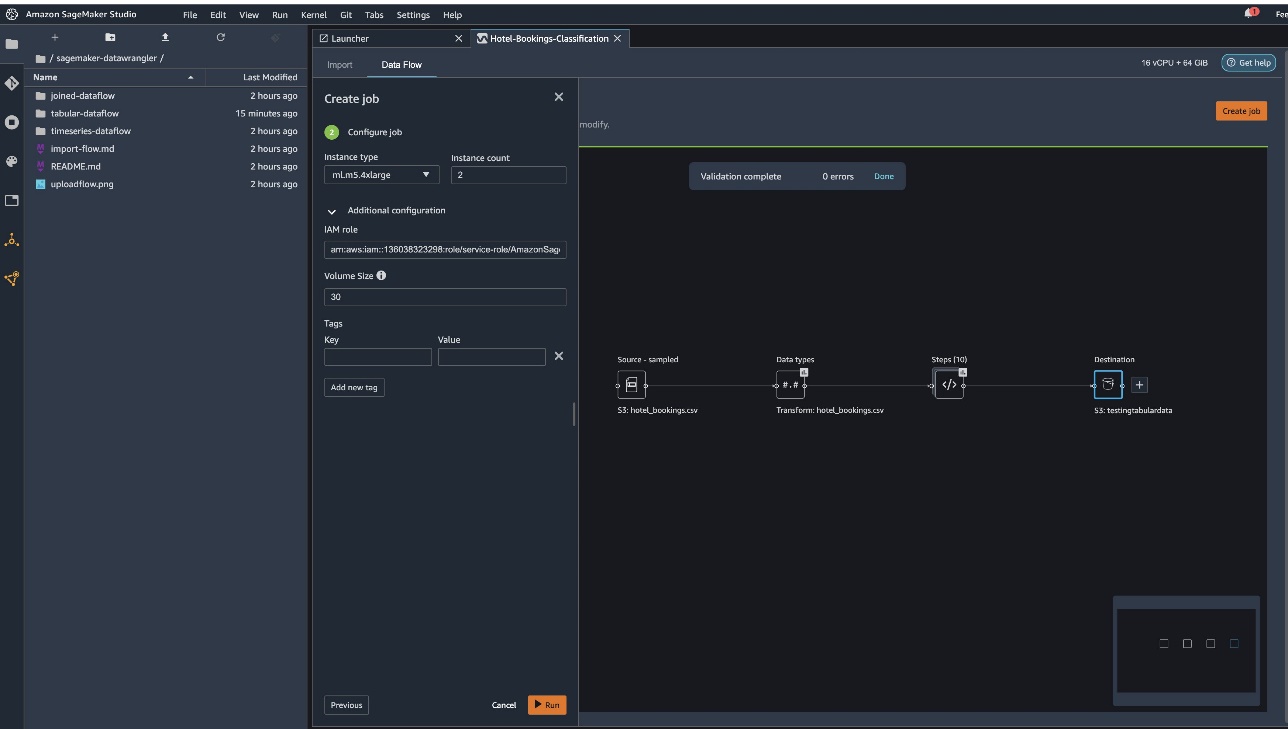The image size is (1288, 729).
Task: Select the Data types node icon
Action: click(790, 385)
